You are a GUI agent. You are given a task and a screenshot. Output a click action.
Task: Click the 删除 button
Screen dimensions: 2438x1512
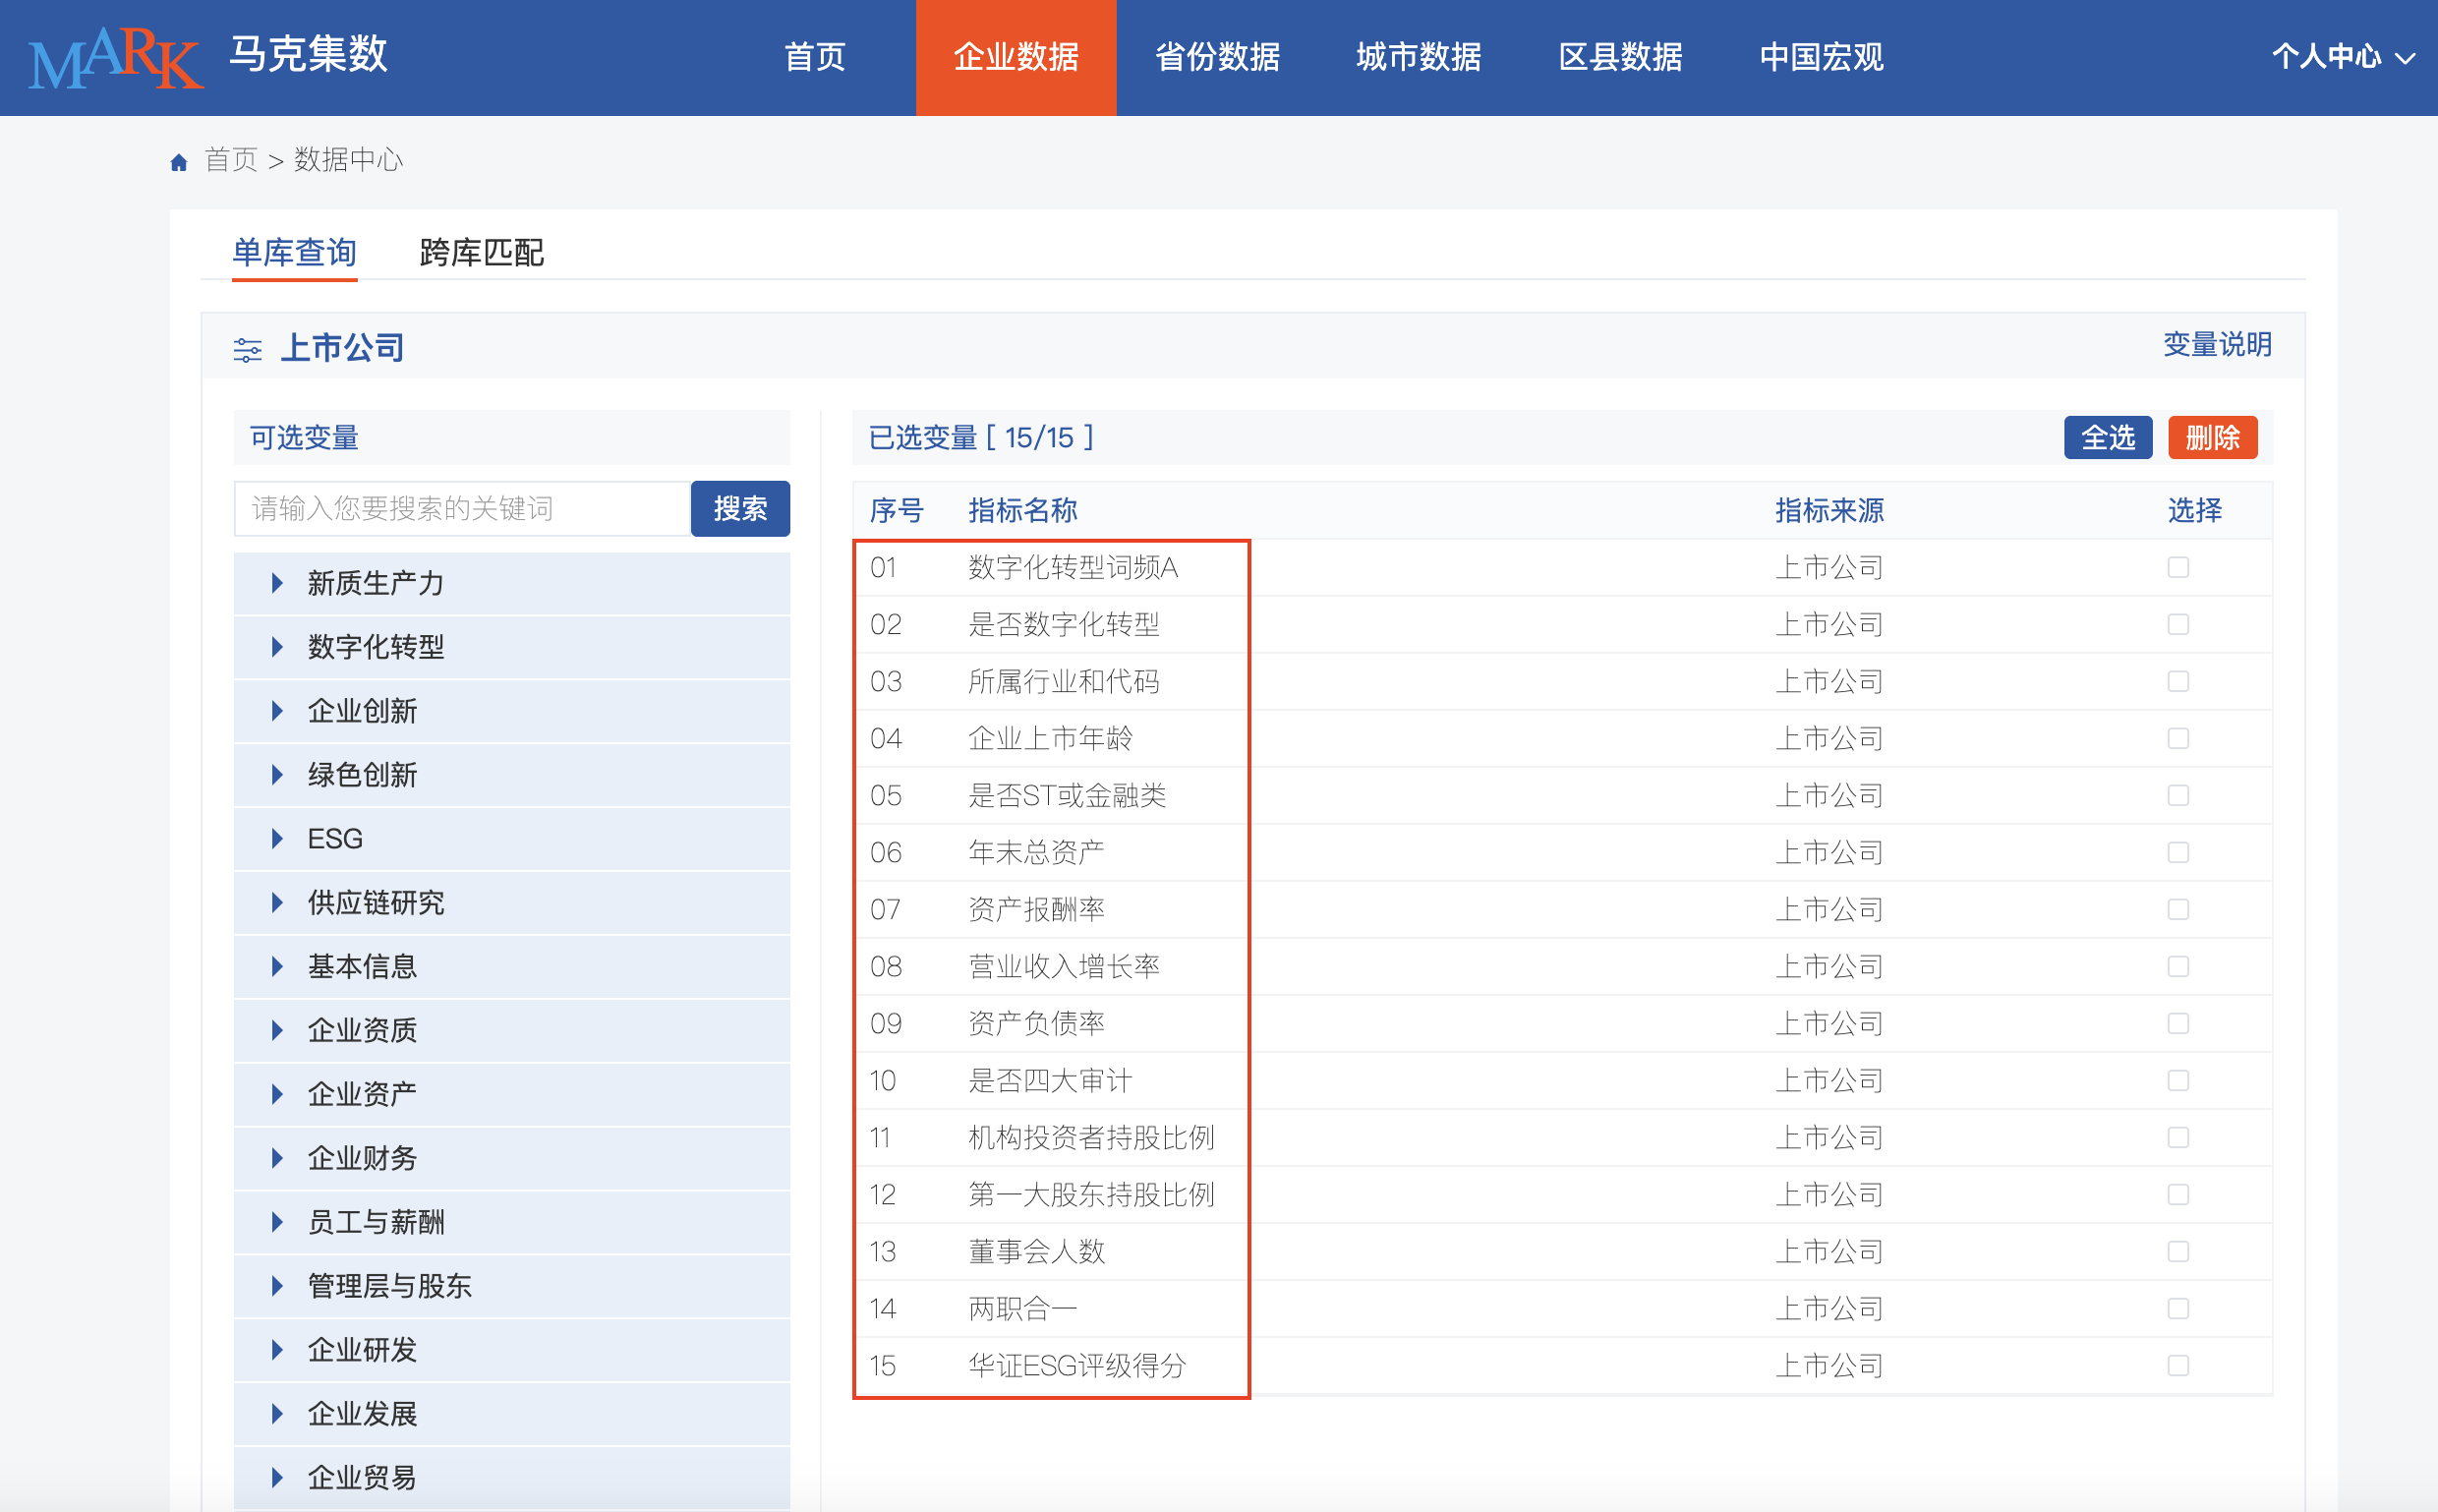[2213, 437]
